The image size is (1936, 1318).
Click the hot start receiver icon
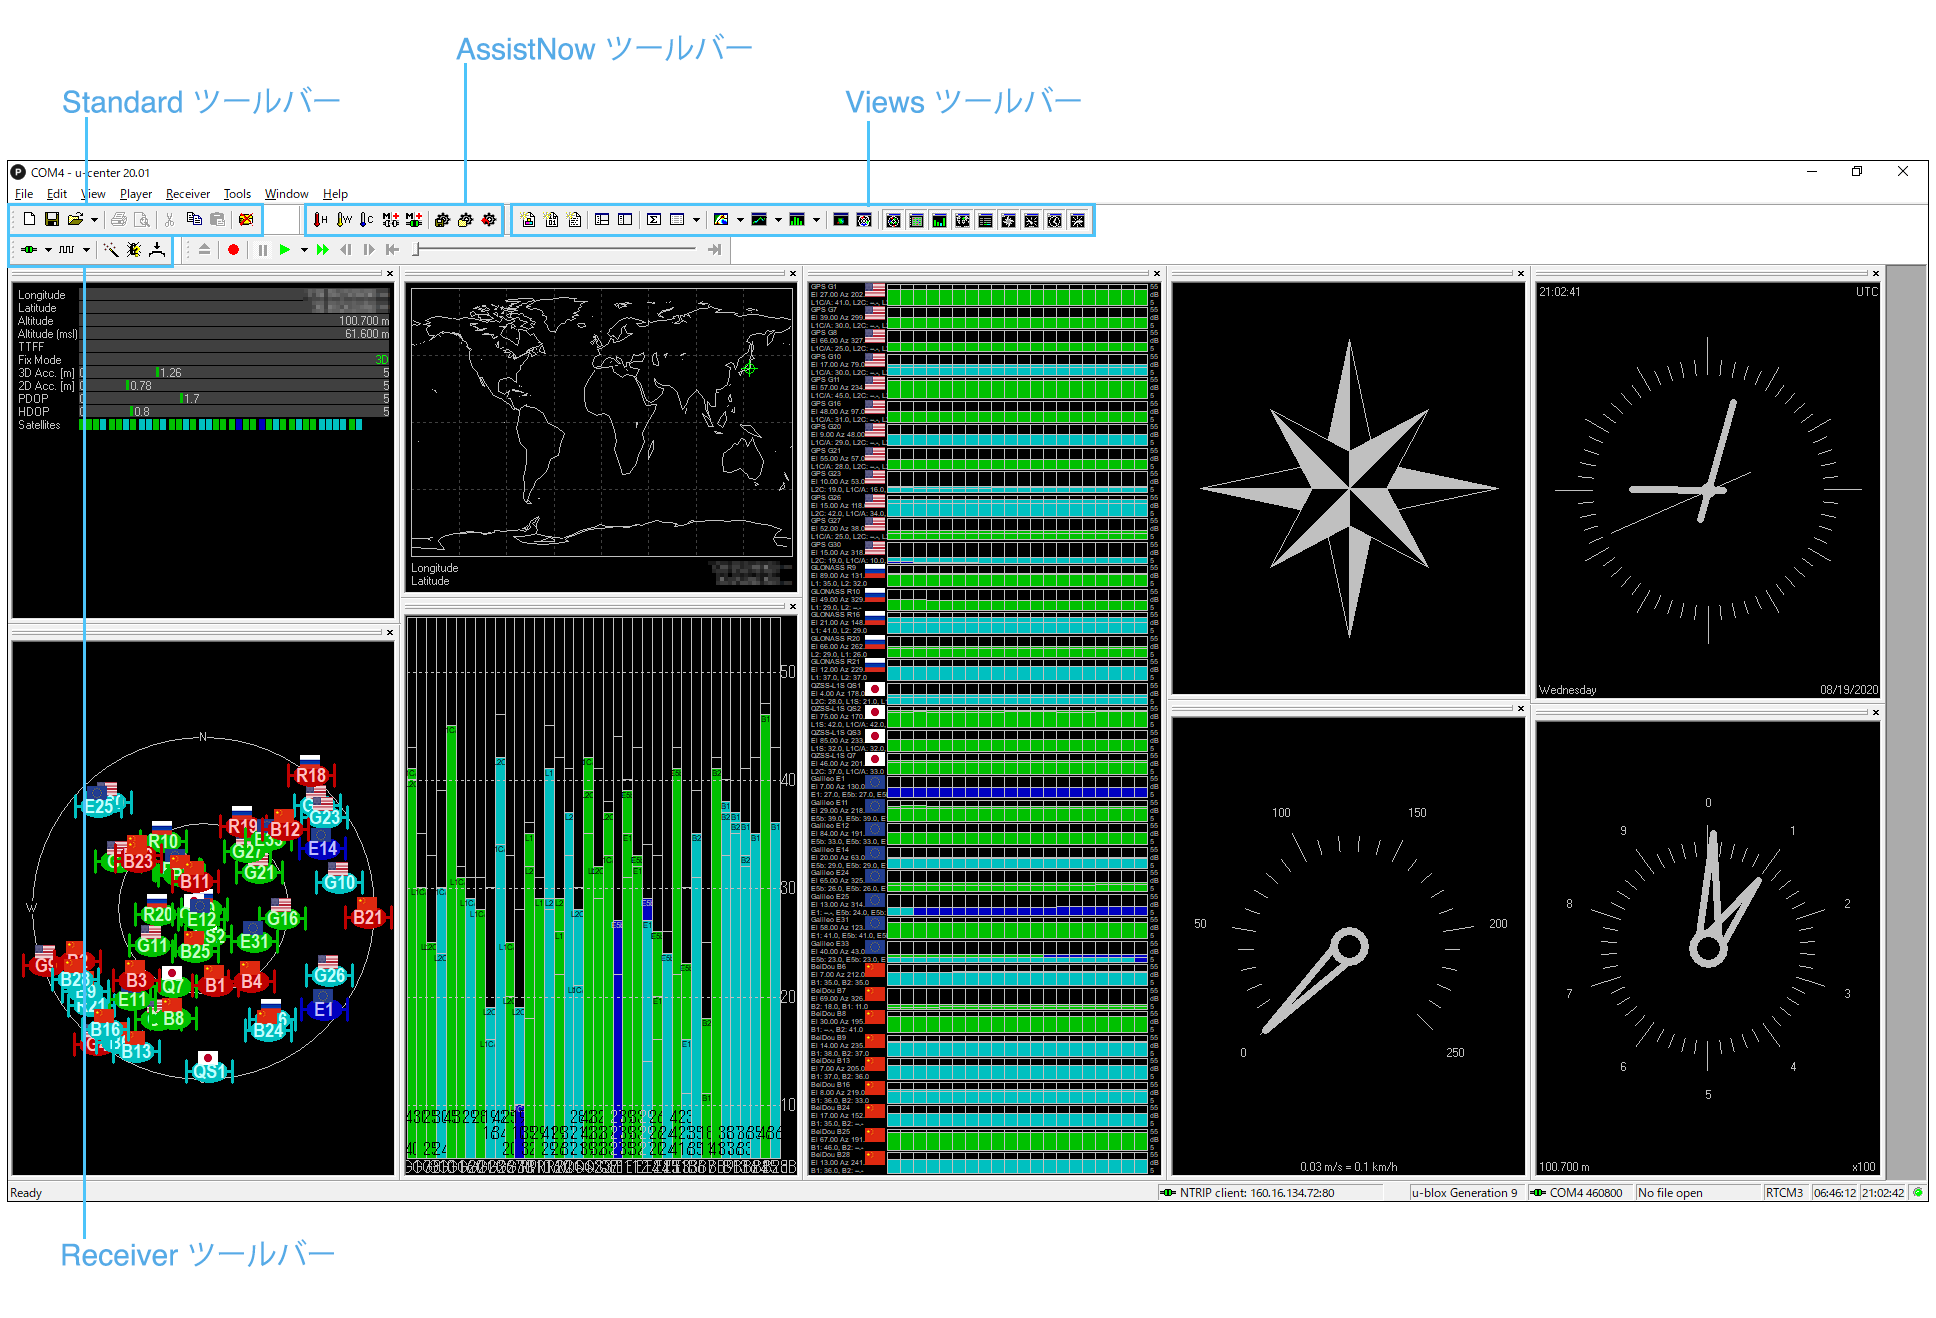click(x=320, y=220)
